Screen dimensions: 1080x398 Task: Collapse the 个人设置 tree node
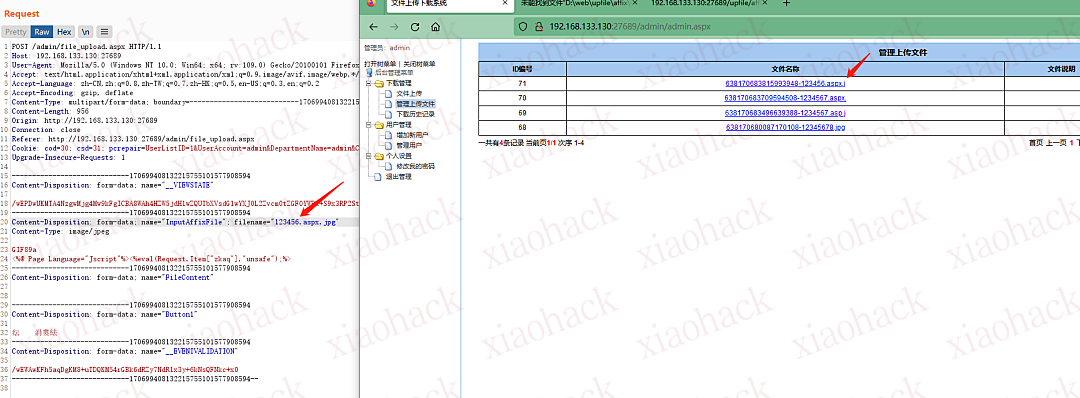coord(368,156)
